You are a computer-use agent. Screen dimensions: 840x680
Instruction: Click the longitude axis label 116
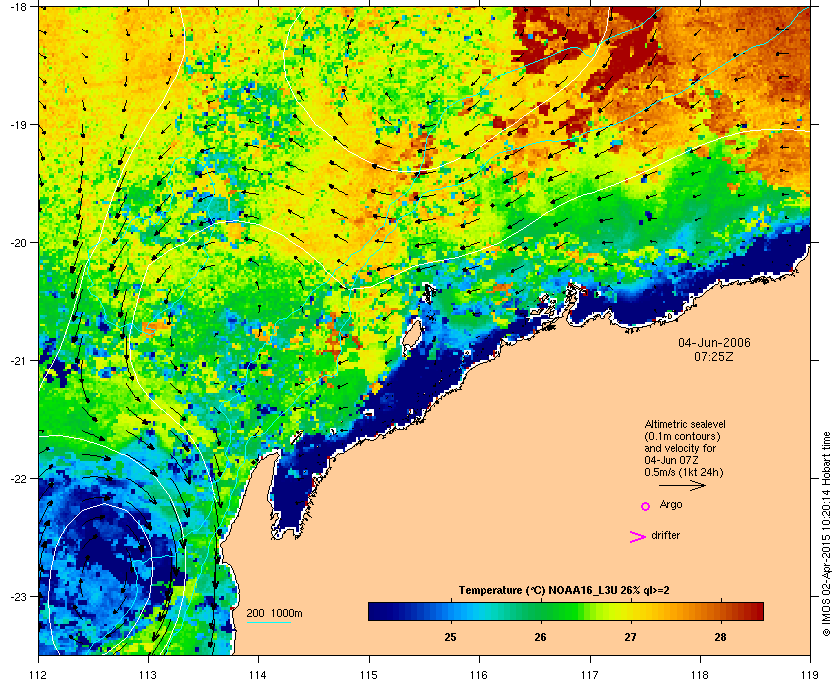click(479, 674)
